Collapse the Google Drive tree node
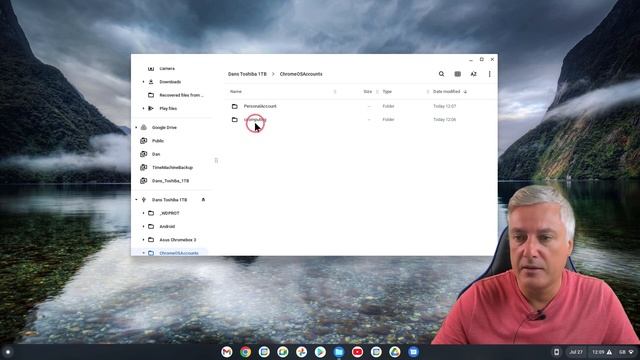Screen dimensions: 640x360 [136, 127]
